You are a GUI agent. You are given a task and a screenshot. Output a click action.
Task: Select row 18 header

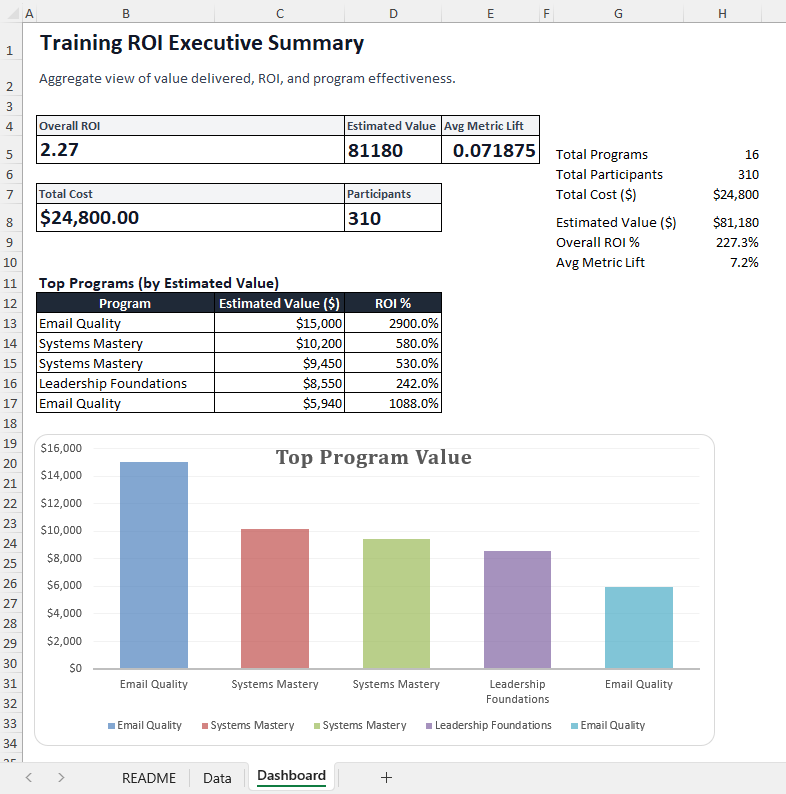(10, 423)
